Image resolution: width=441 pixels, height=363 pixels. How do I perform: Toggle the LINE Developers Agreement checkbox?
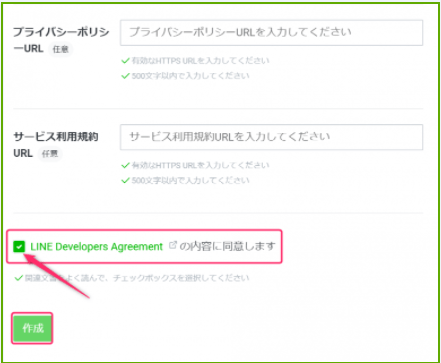point(19,247)
